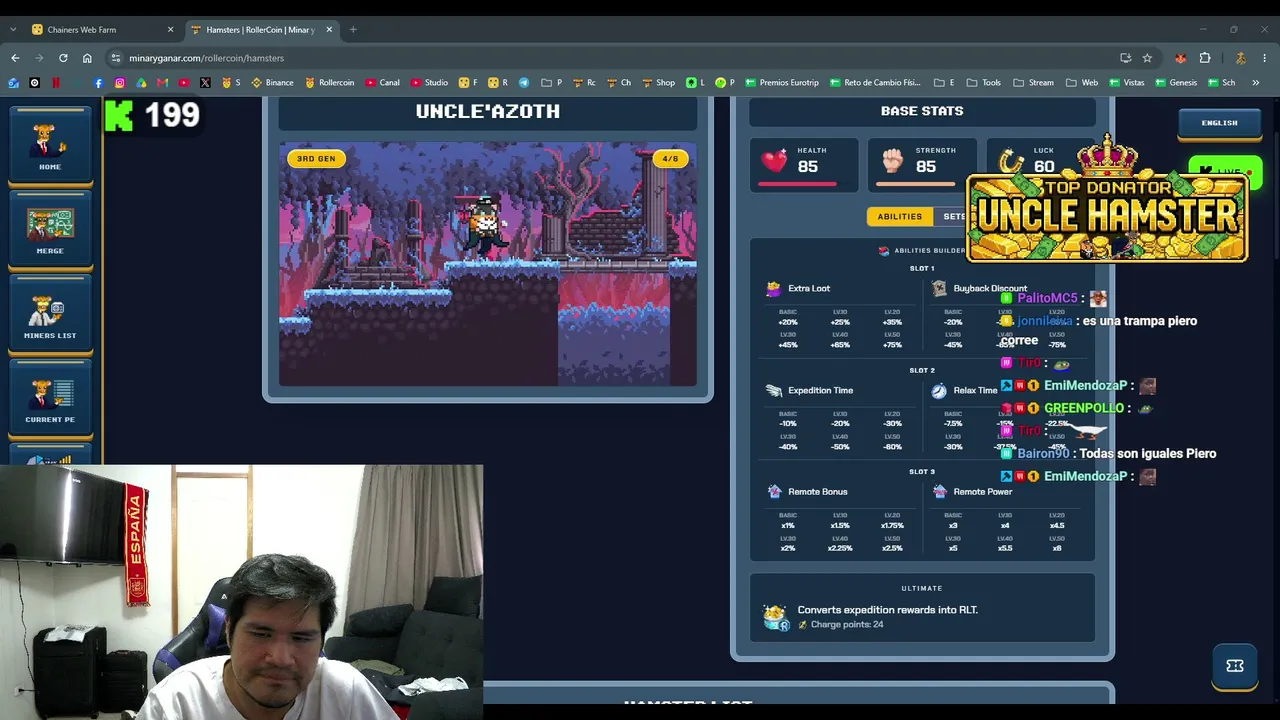The height and width of the screenshot is (720, 1280).
Task: Open the Instagram bookmark icon
Action: coord(120,83)
